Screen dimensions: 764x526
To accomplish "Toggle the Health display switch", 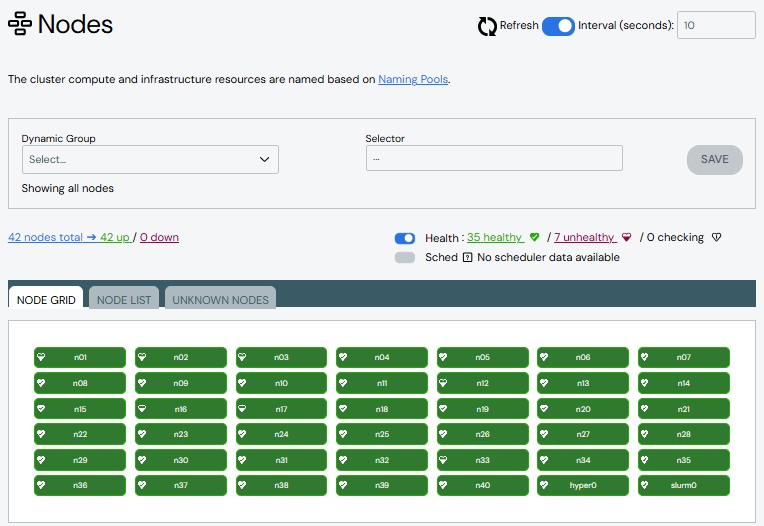I will point(405,238).
